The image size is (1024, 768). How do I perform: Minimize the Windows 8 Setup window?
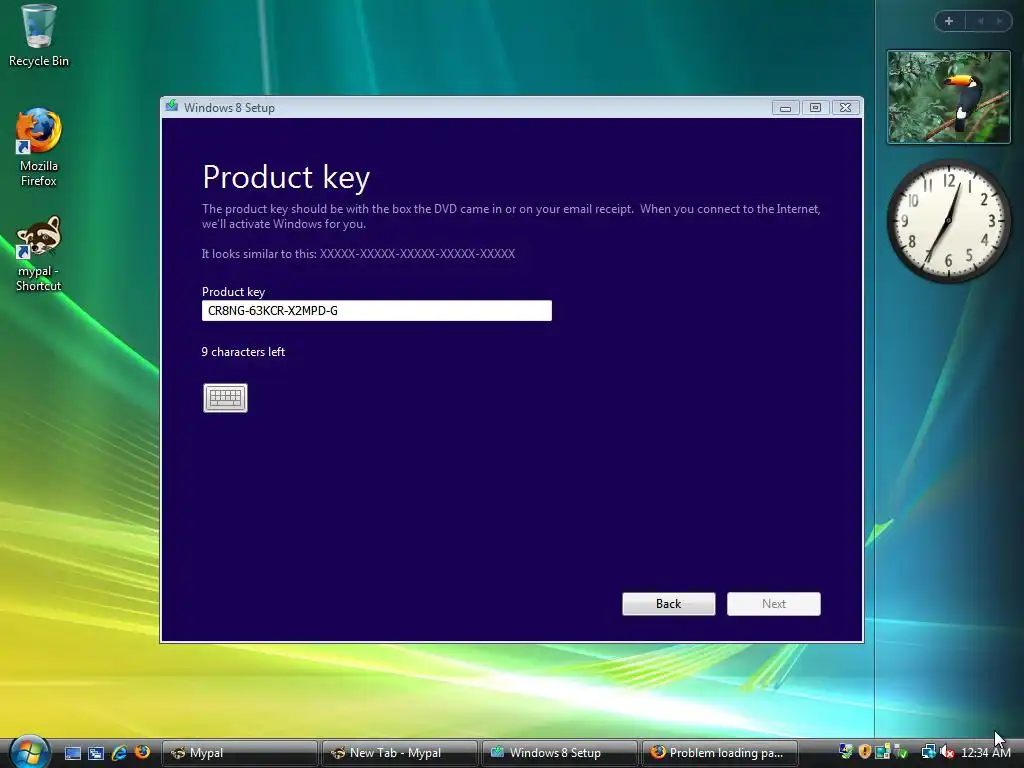point(786,108)
